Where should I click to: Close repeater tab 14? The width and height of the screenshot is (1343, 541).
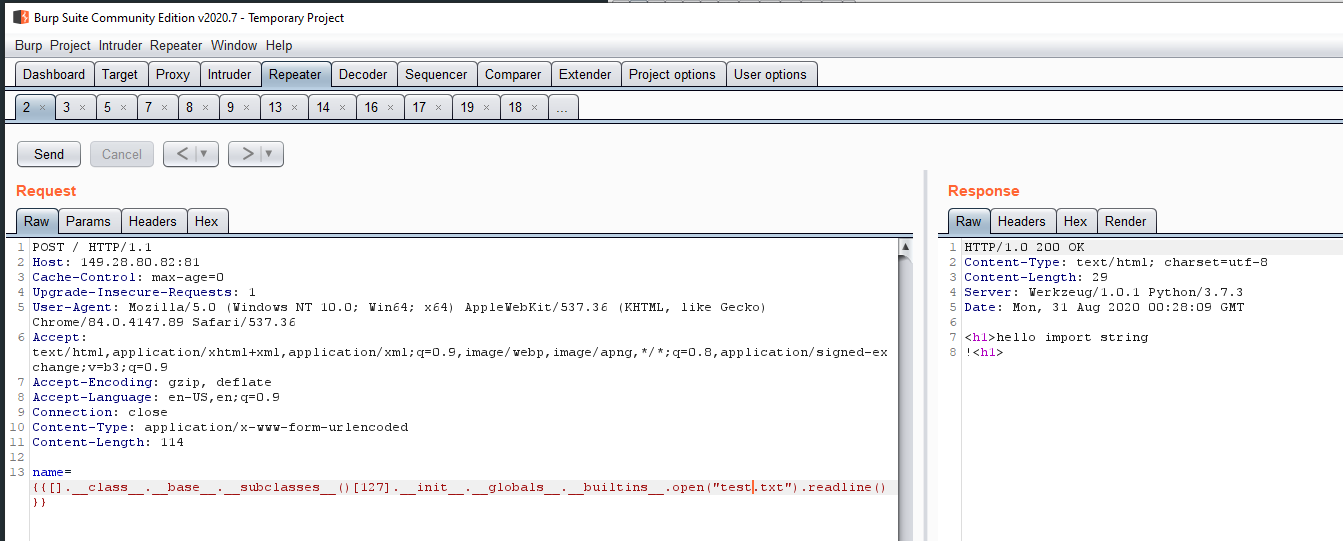click(342, 108)
